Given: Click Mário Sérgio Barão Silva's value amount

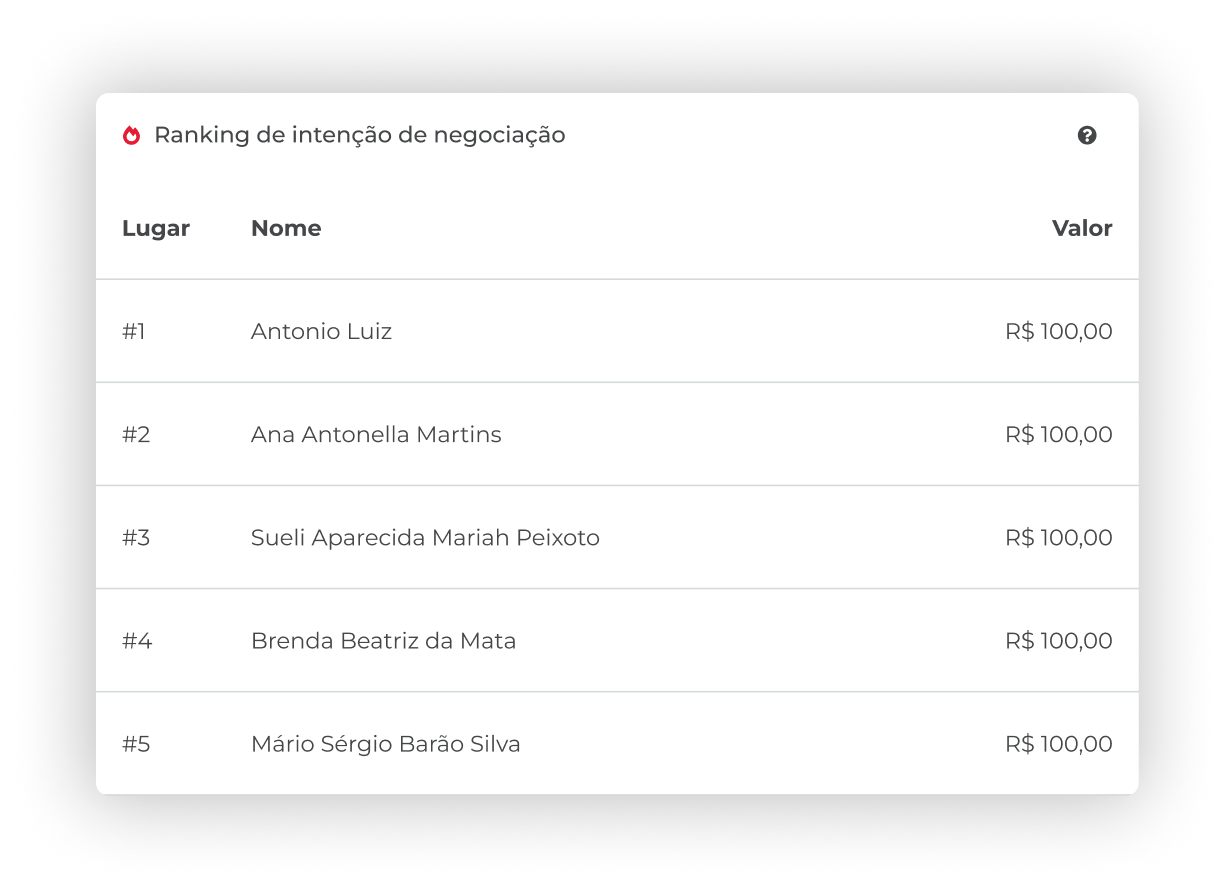Looking at the screenshot, I should (x=1059, y=743).
